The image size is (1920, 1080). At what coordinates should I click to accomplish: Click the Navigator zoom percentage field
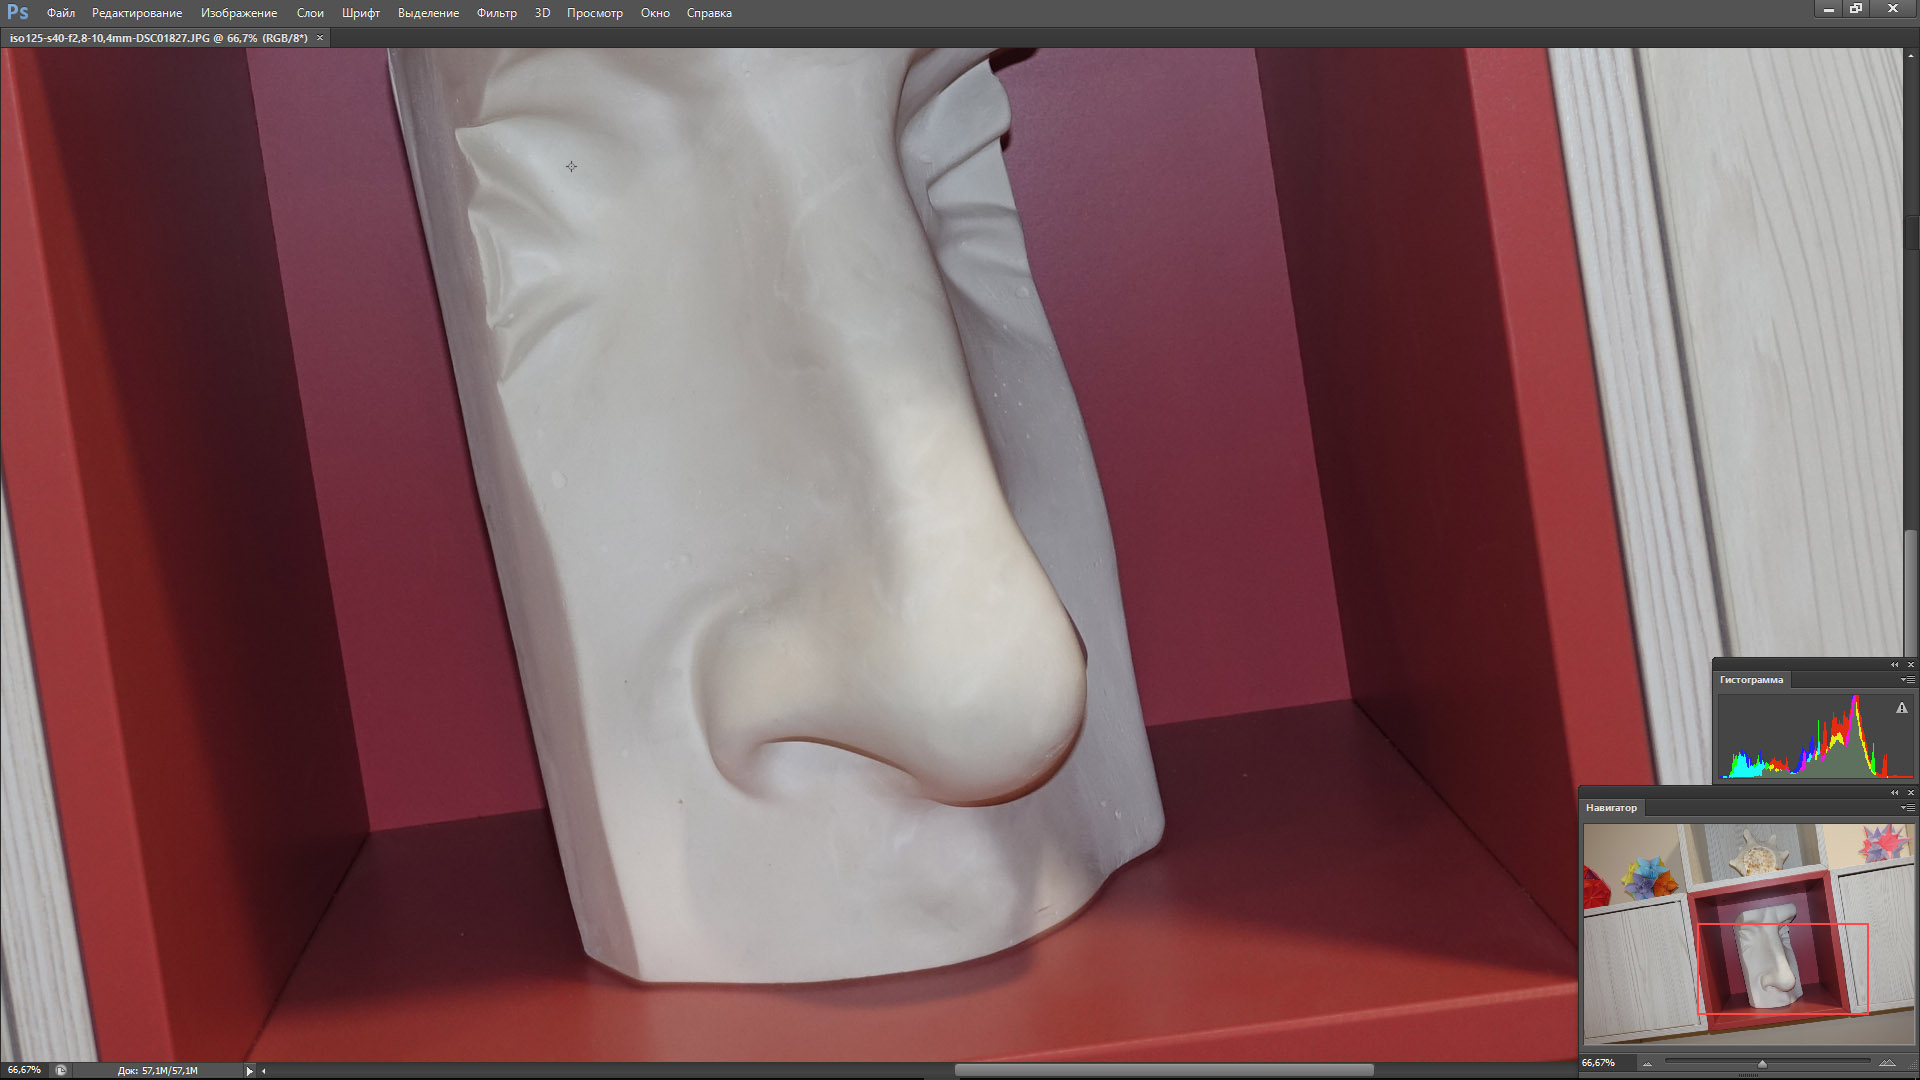(x=1598, y=1063)
